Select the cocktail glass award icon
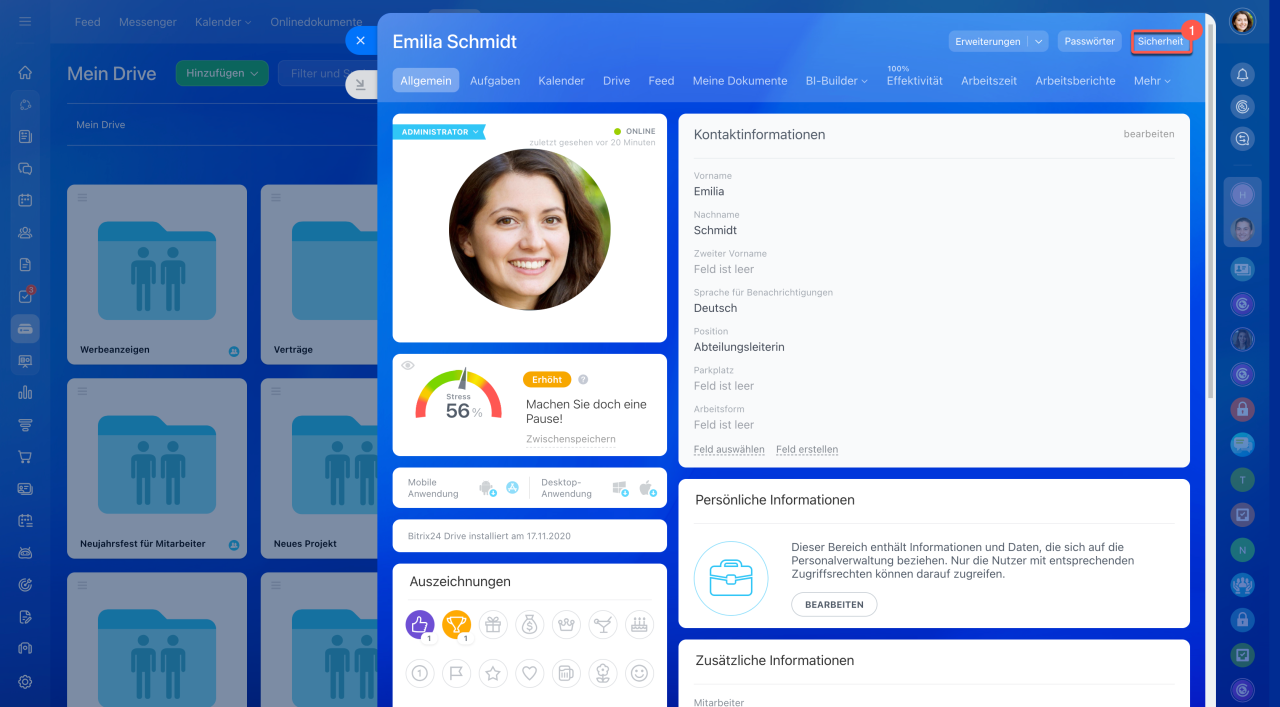The image size is (1280, 707). coord(603,625)
